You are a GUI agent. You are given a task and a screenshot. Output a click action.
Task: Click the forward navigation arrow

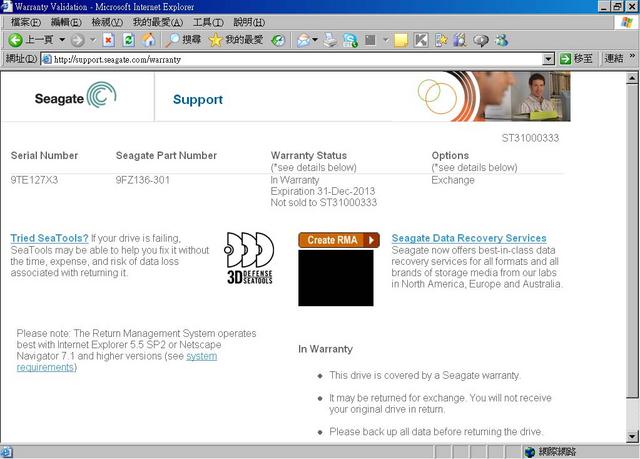point(78,40)
